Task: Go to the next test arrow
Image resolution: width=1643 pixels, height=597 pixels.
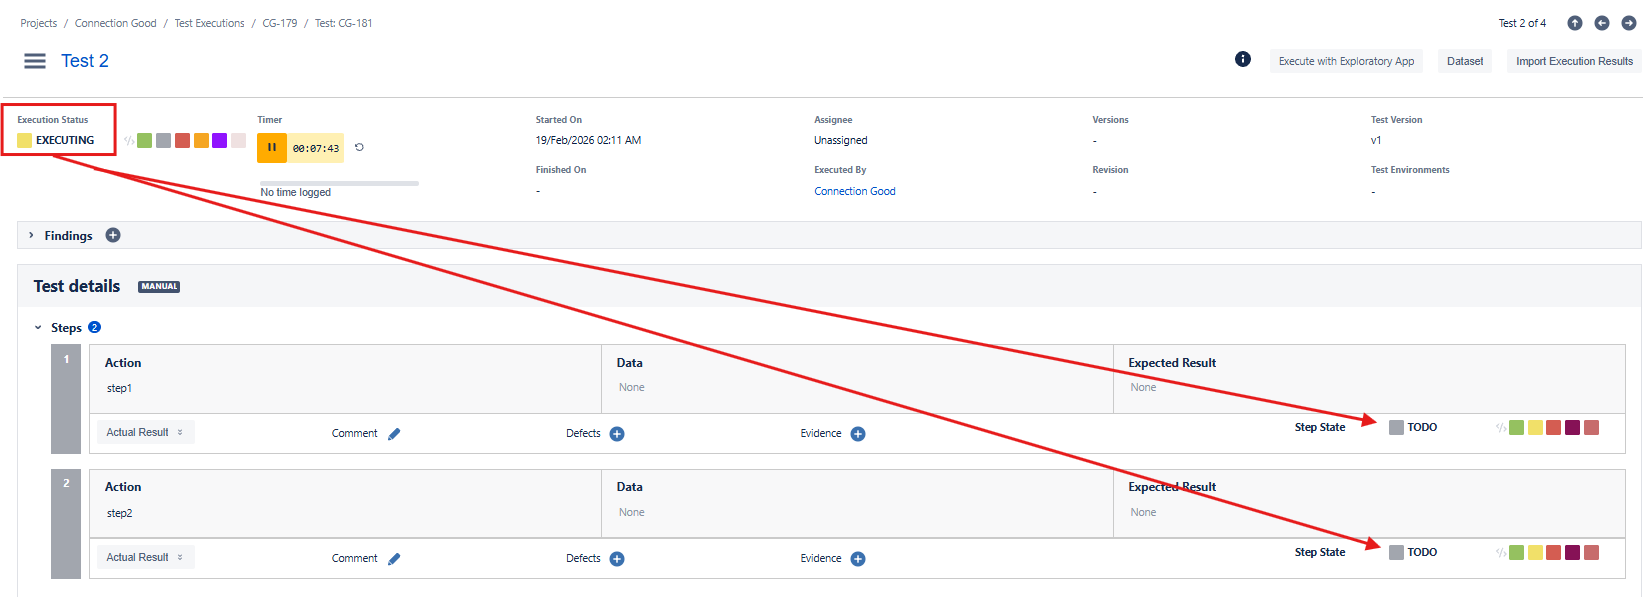Action: (x=1629, y=23)
